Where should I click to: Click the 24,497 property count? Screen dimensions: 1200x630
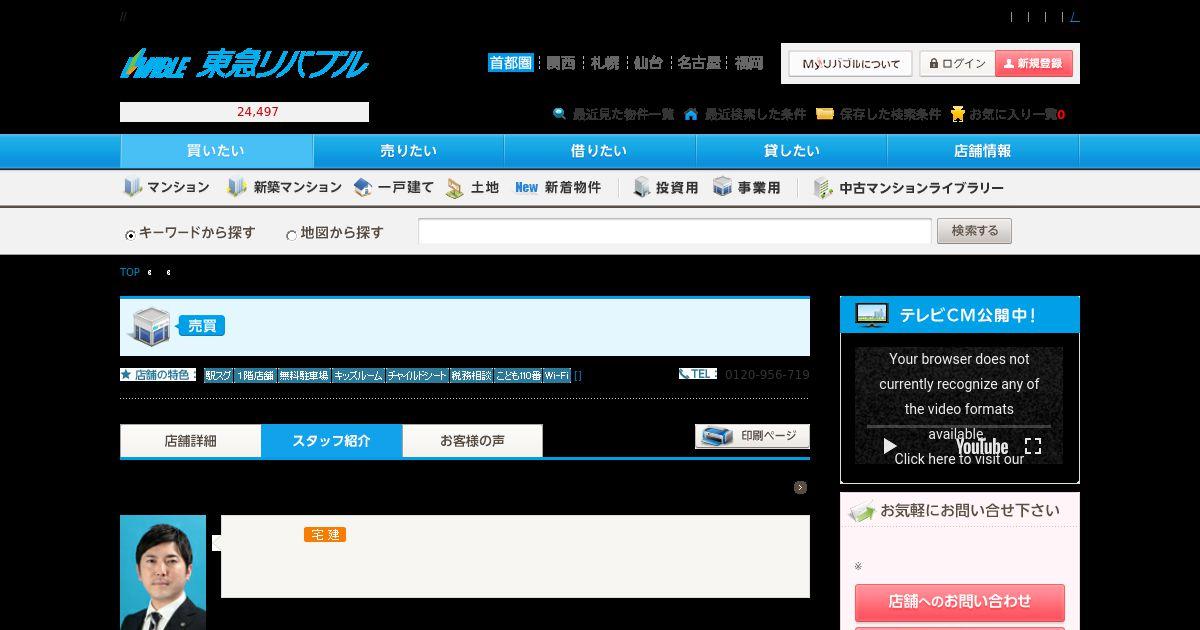point(258,112)
